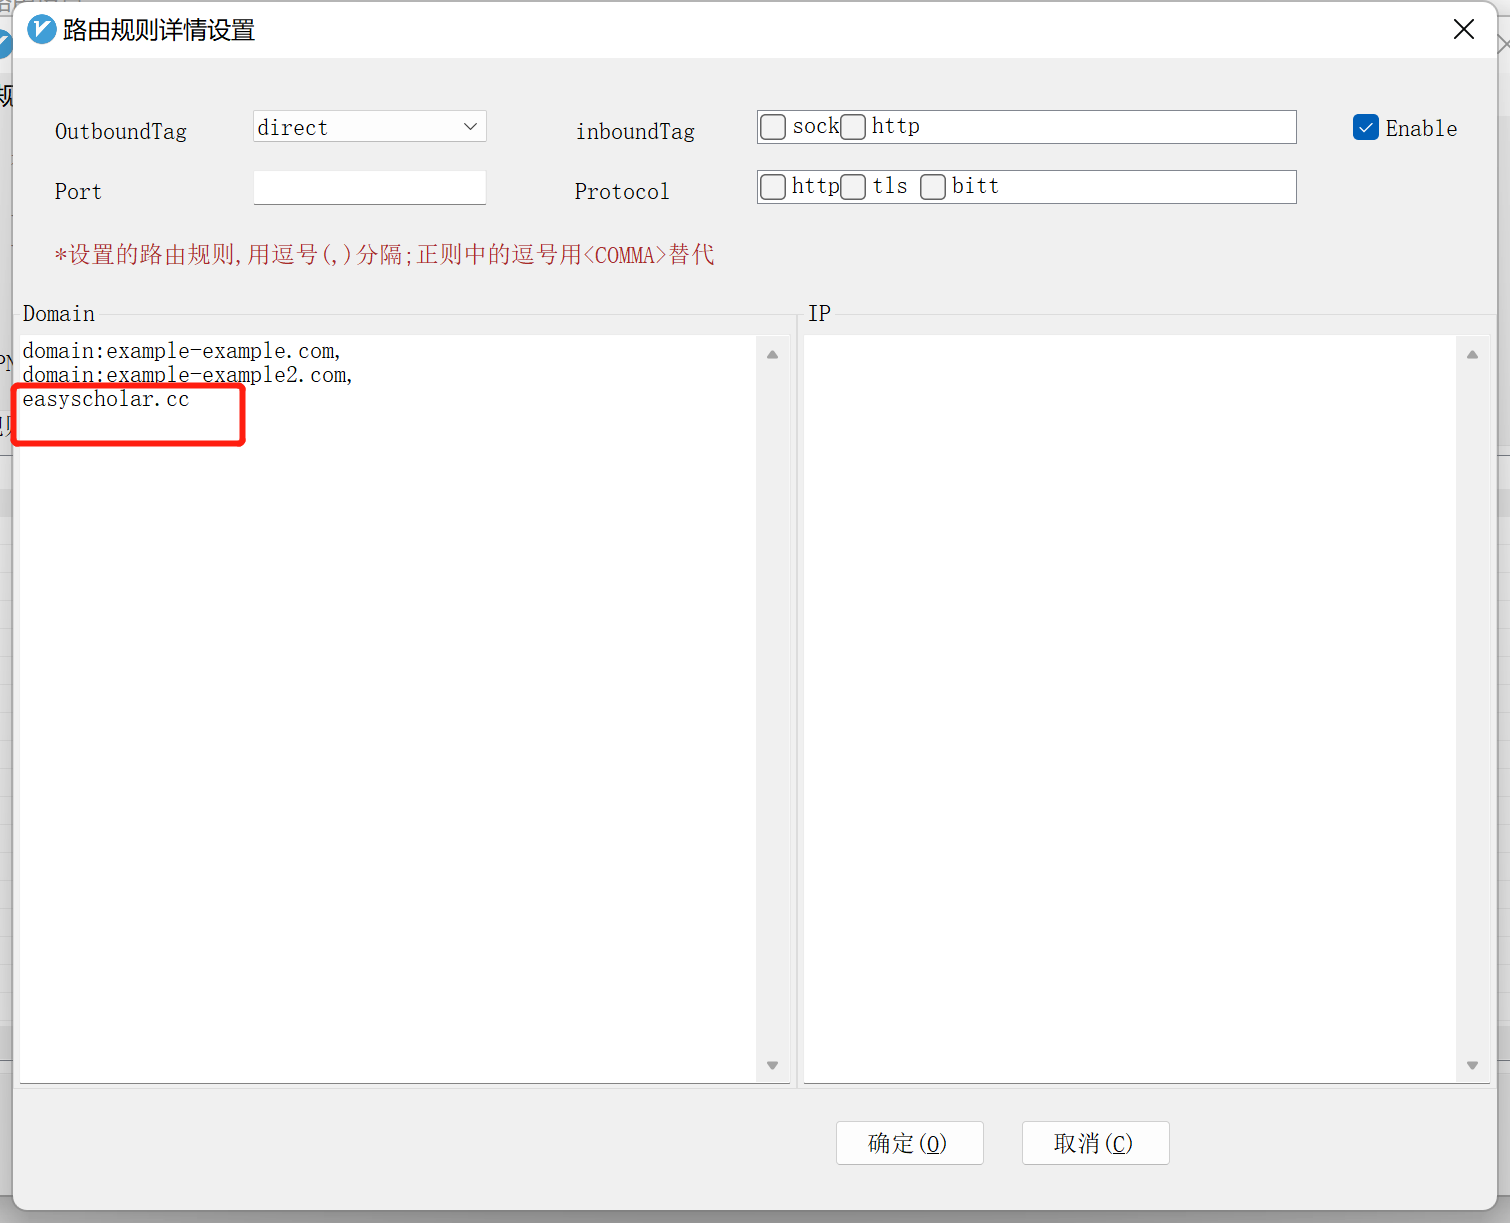The image size is (1510, 1223).
Task: Click inside the Domain text area
Action: pyautogui.click(x=388, y=708)
